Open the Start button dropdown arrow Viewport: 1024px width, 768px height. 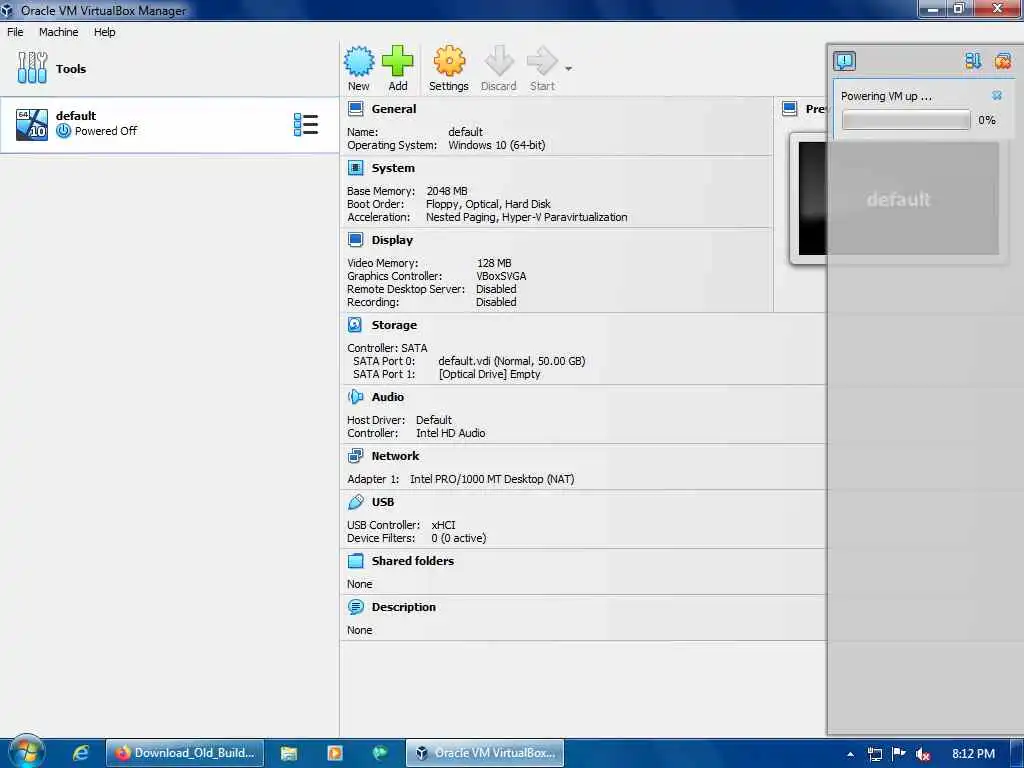[x=568, y=69]
